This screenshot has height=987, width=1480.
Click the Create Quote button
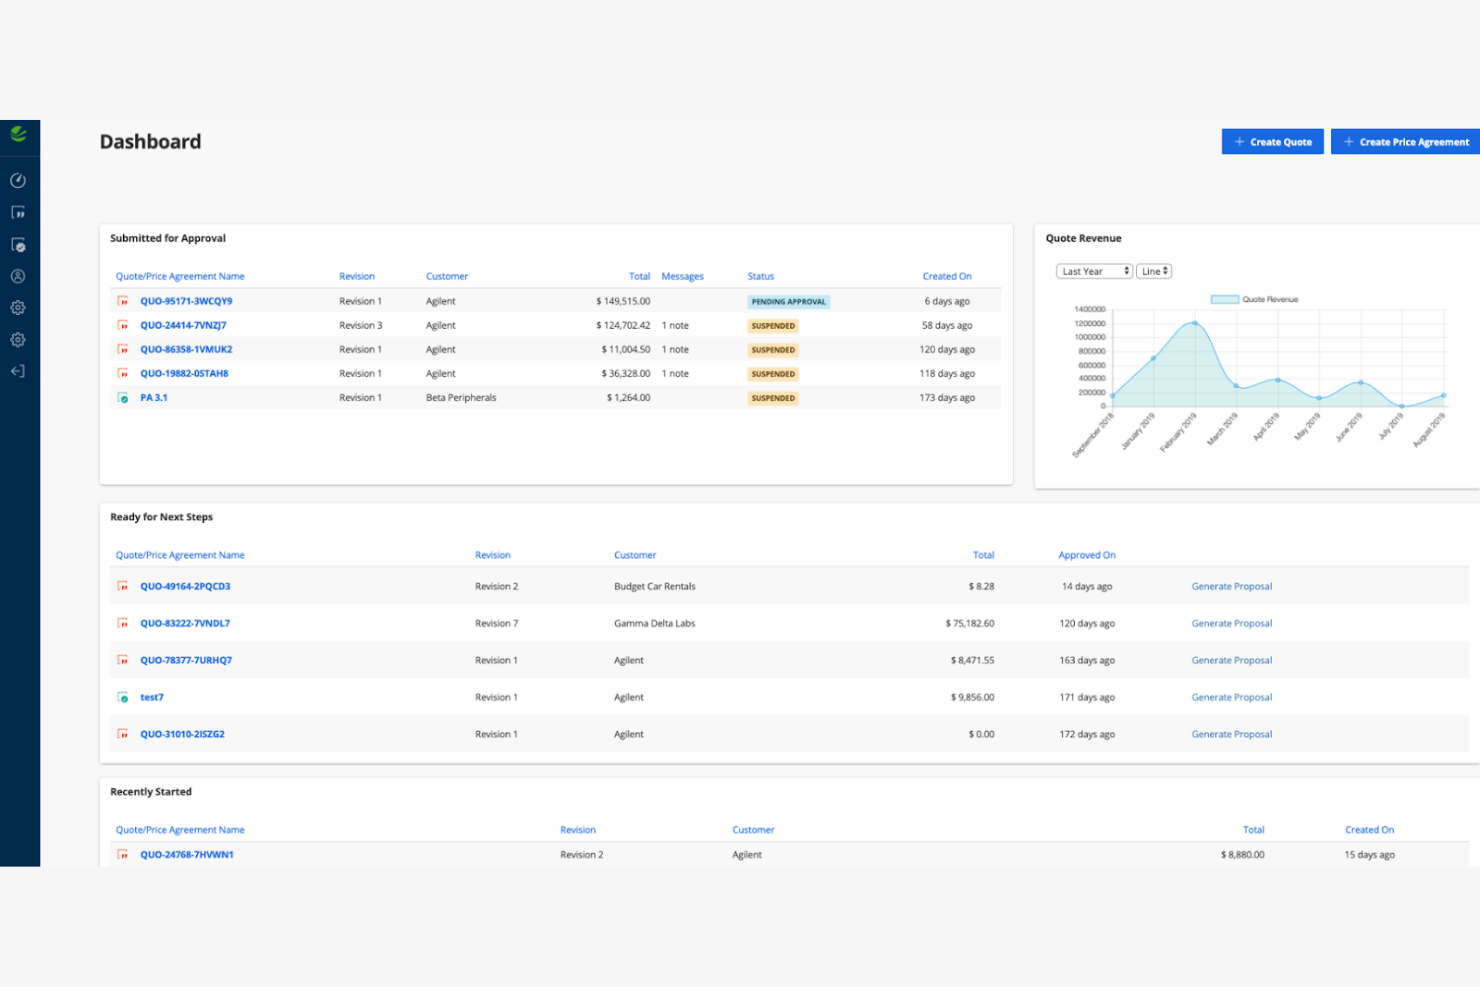pos(1272,141)
